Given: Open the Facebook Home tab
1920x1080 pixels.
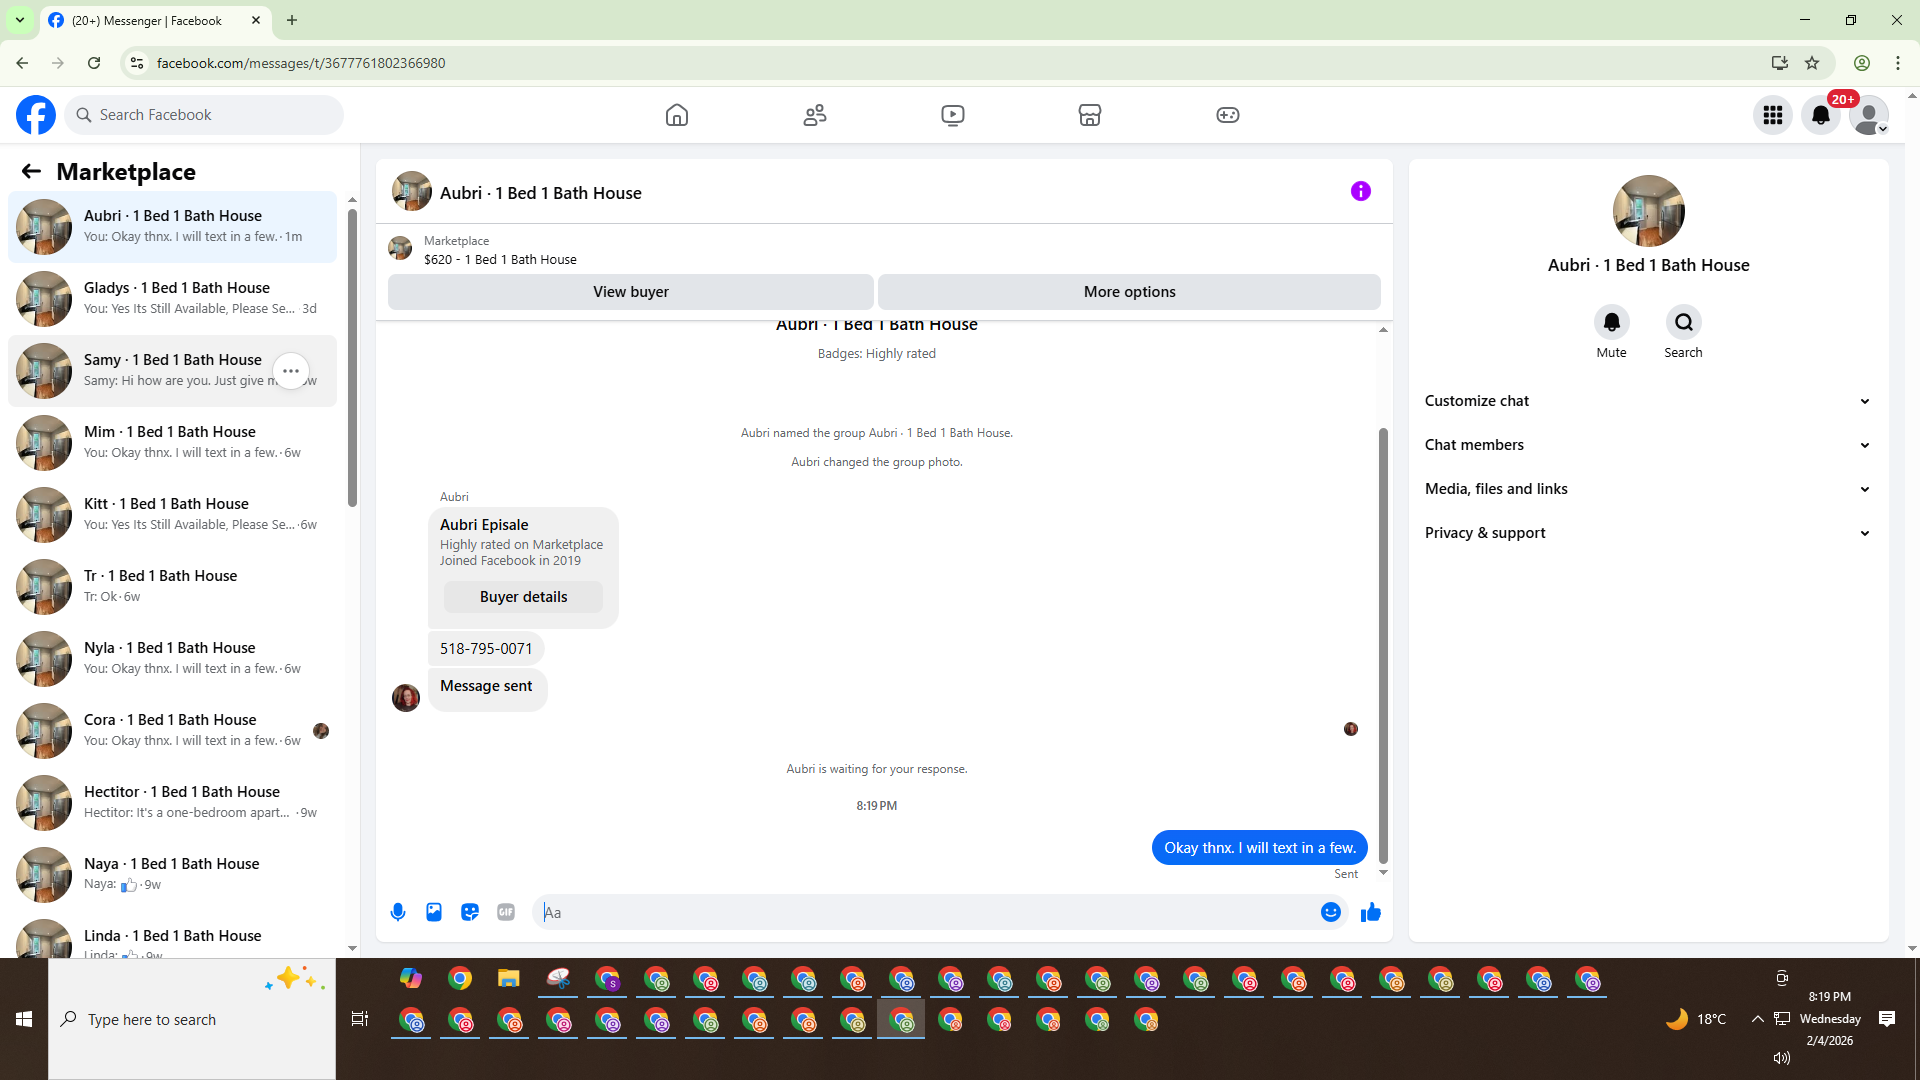Looking at the screenshot, I should pos(677,115).
